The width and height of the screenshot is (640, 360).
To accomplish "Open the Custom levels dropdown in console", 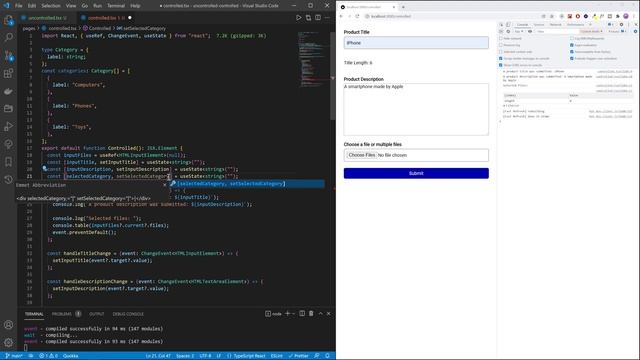I will click(x=591, y=31).
